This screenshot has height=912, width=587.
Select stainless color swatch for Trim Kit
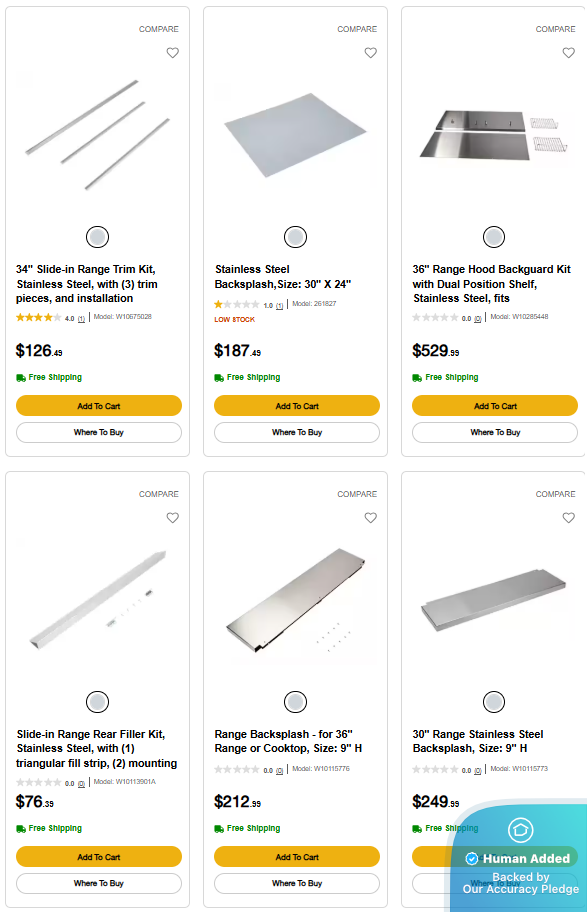point(97,237)
